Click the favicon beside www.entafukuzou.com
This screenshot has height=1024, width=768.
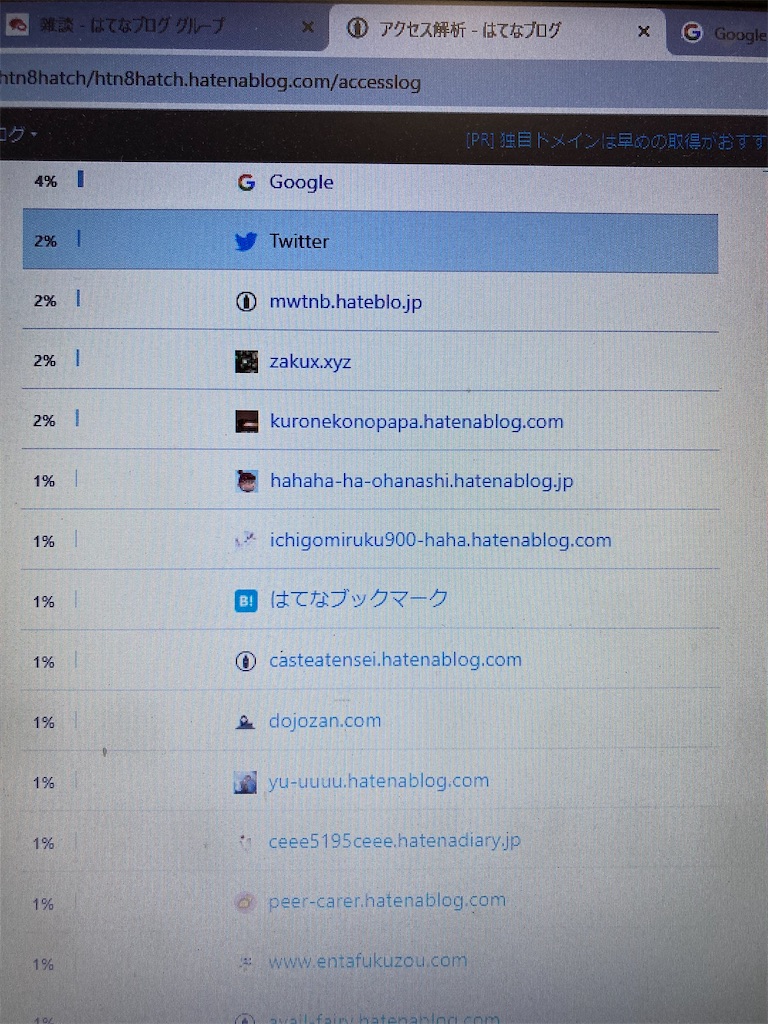click(246, 962)
